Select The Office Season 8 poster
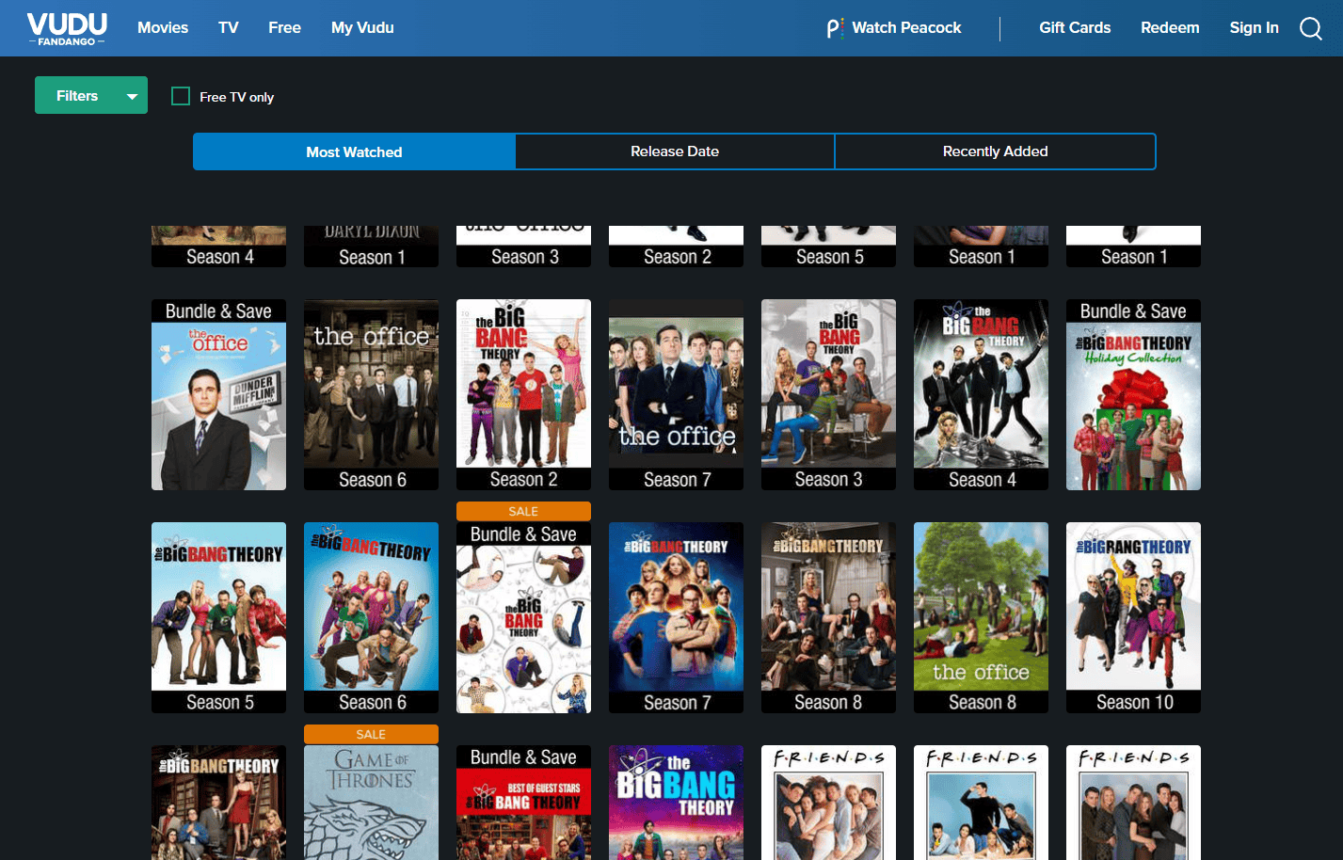Image resolution: width=1343 pixels, height=860 pixels. 981,617
